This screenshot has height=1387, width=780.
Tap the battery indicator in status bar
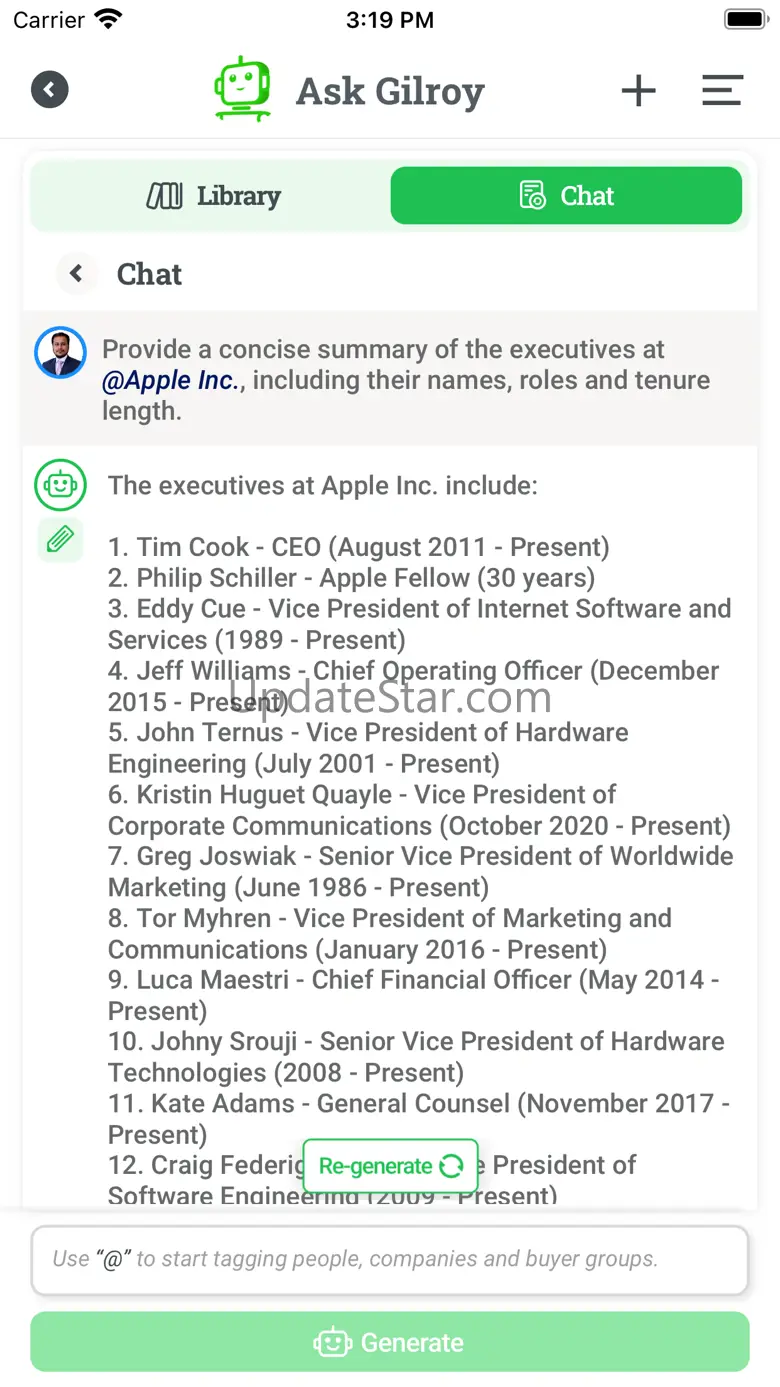[x=745, y=20]
